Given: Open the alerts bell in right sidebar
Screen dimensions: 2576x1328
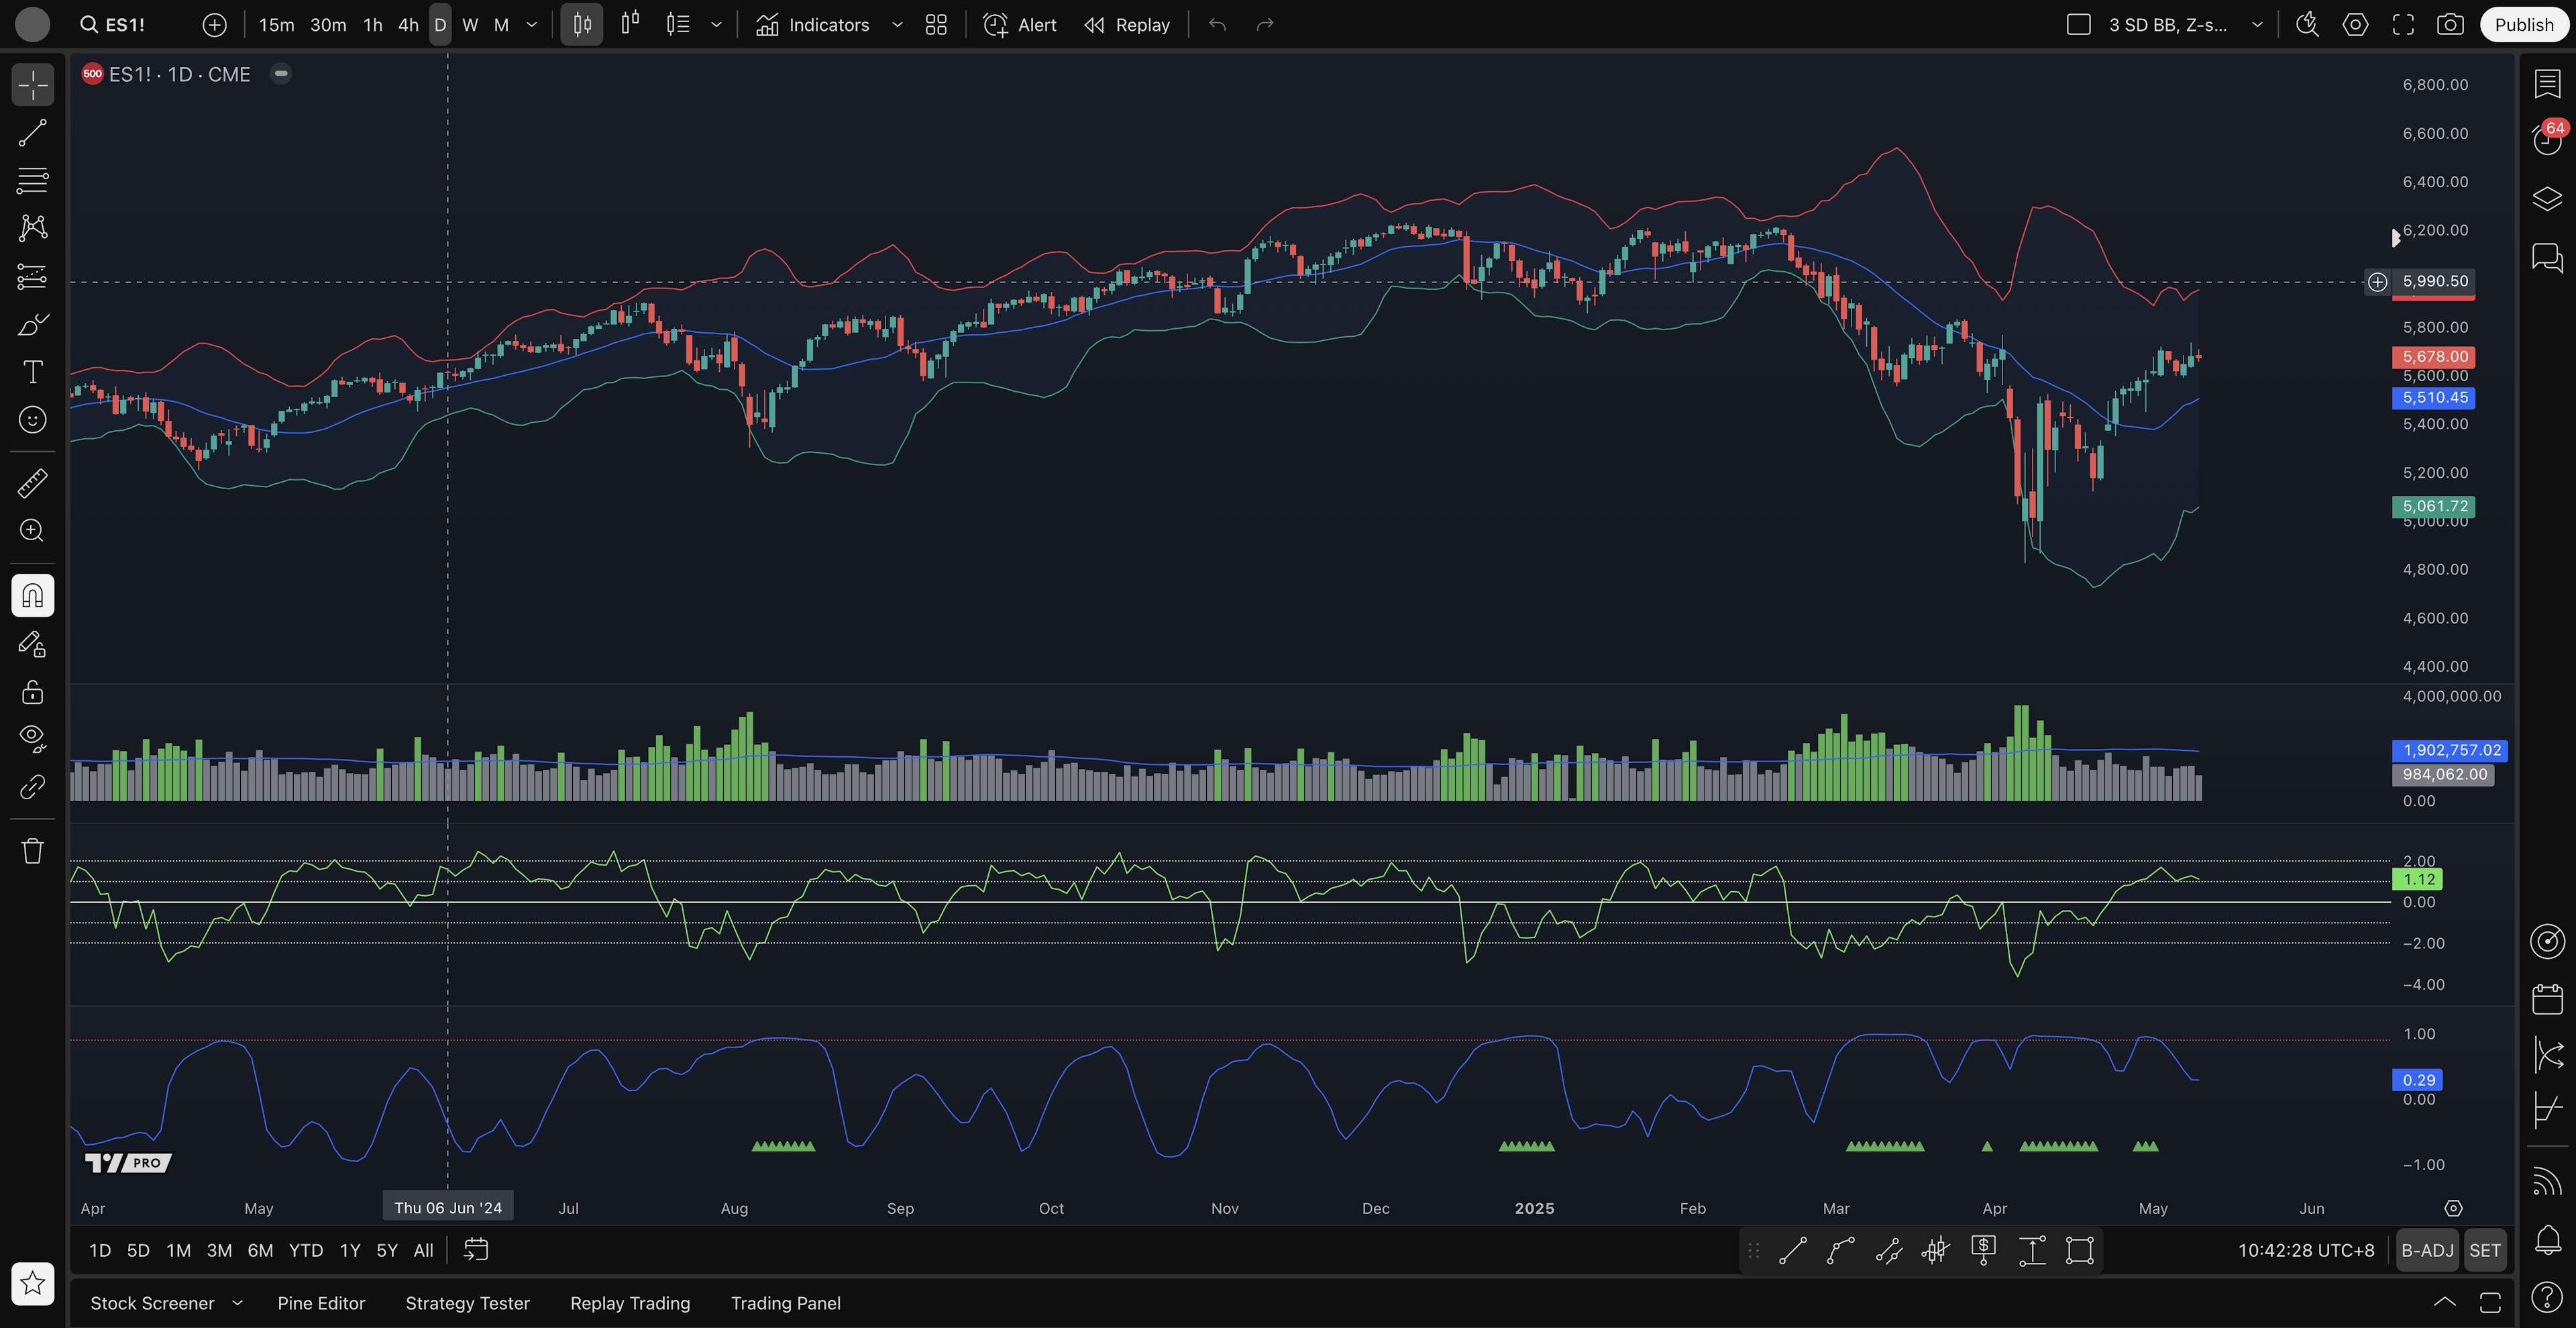Looking at the screenshot, I should [x=2547, y=1240].
